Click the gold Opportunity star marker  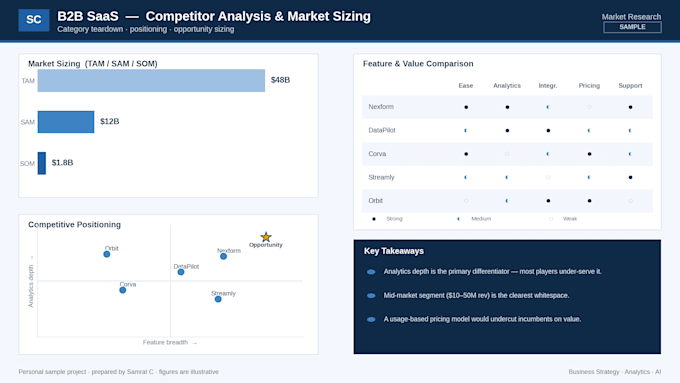coord(266,237)
